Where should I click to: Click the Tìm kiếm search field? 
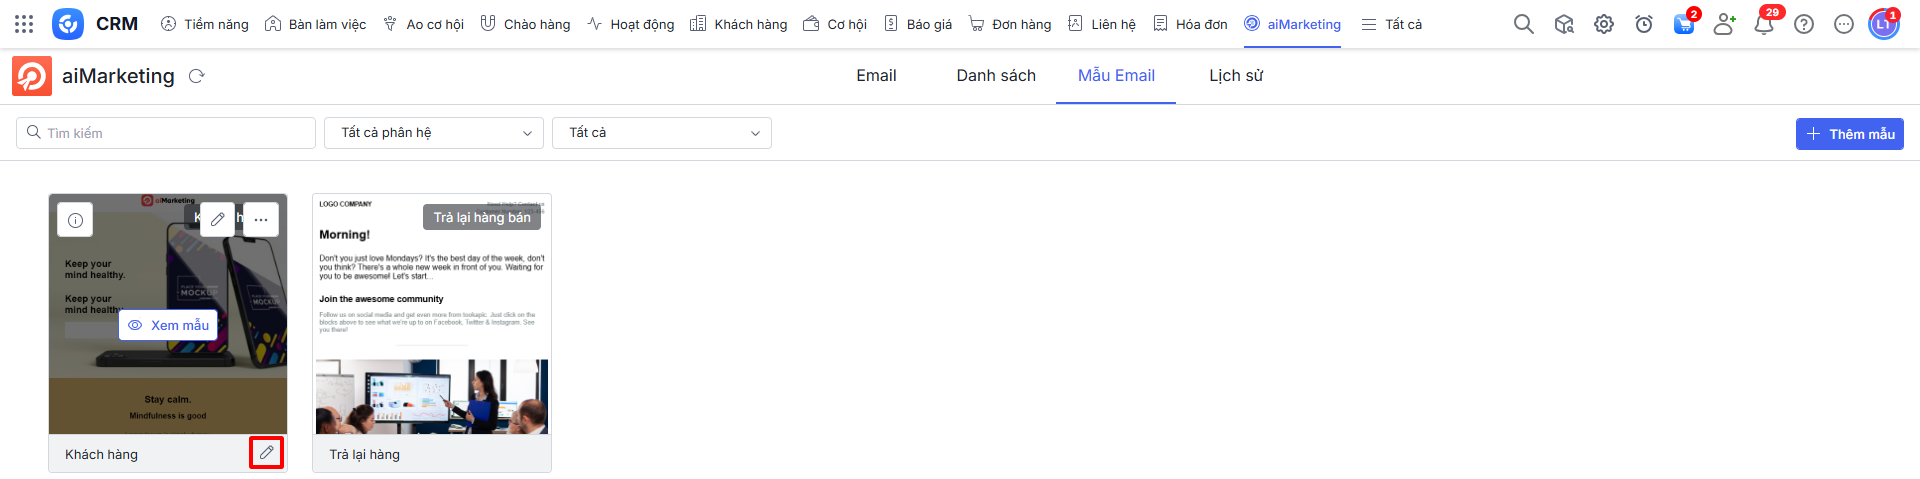[166, 133]
